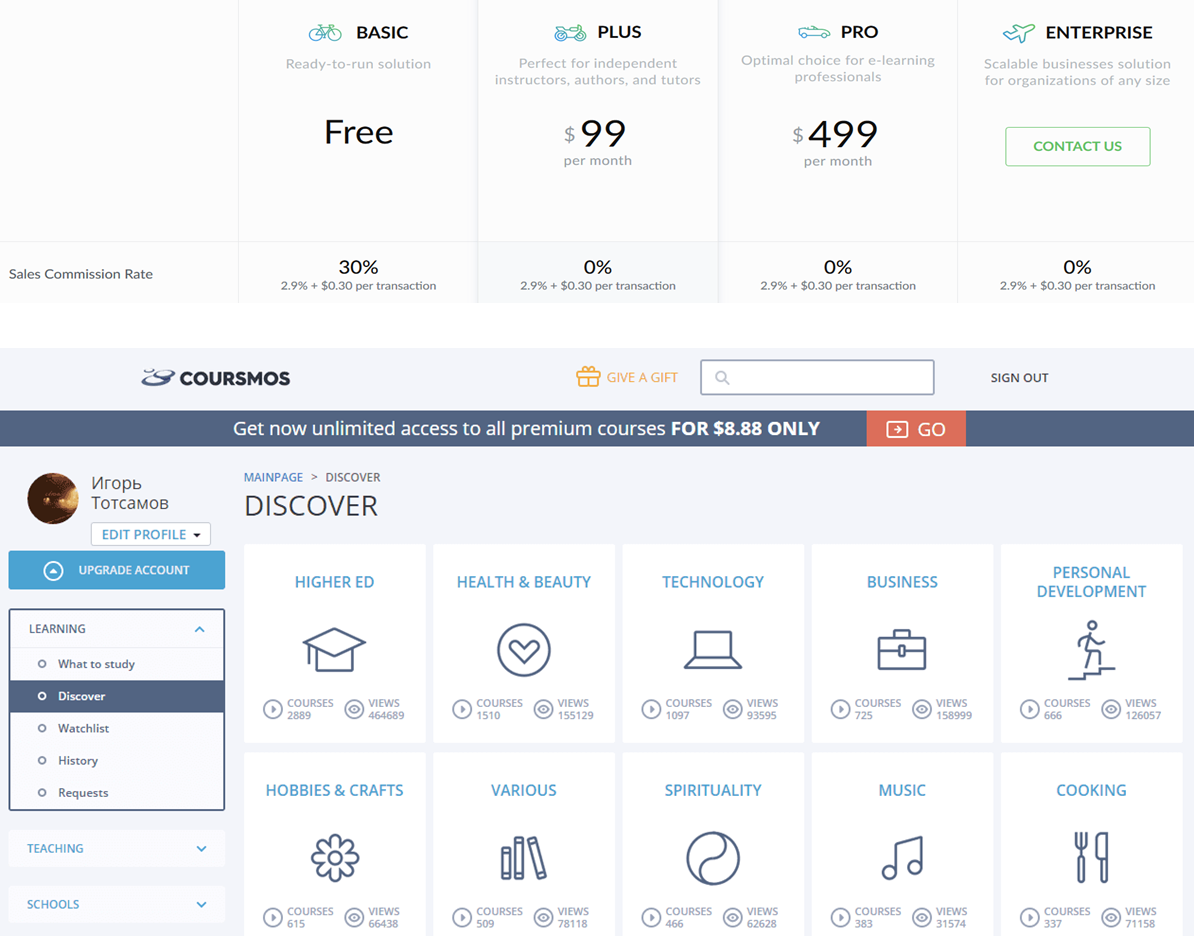Click the Higher Ed graduation cap icon
The height and width of the screenshot is (936, 1194).
pos(334,649)
